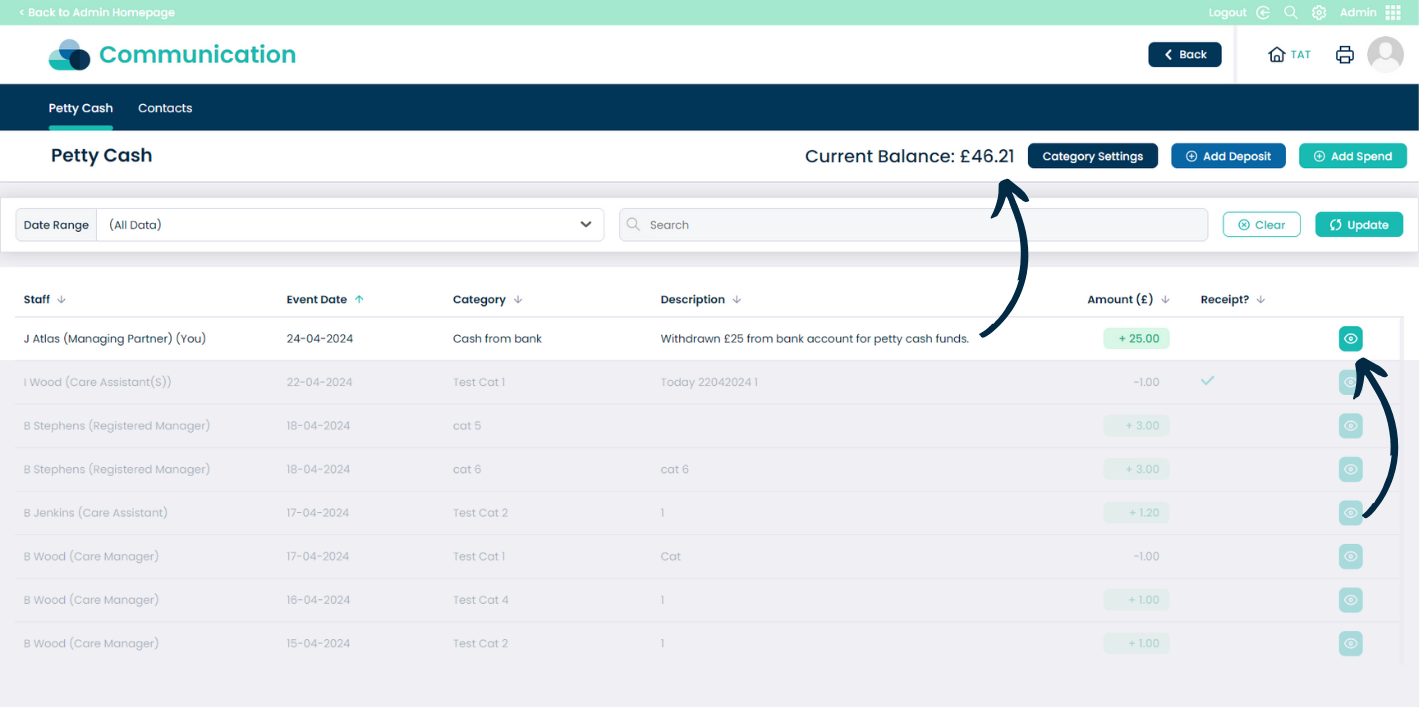Image resolution: width=1422 pixels, height=709 pixels.
Task: Sort by Description column arrow
Action: coord(737,300)
